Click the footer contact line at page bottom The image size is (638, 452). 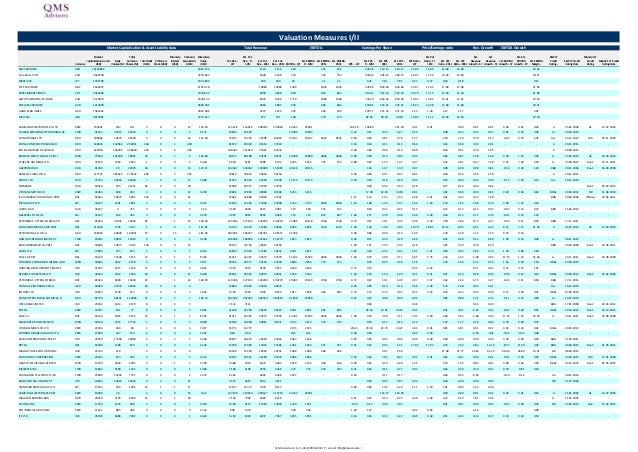(319, 448)
